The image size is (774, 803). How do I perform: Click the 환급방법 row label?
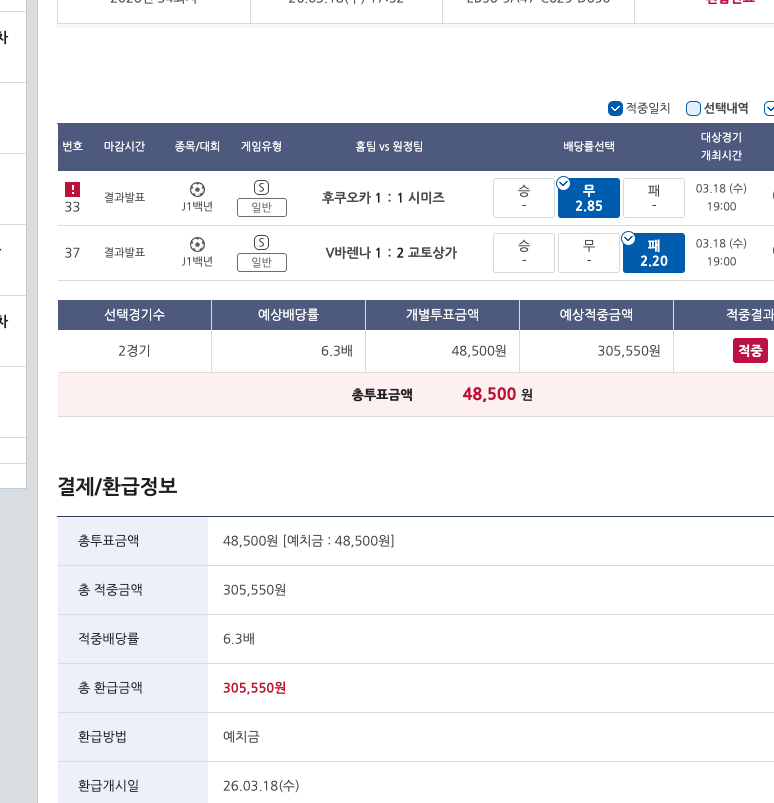pyautogui.click(x=102, y=736)
